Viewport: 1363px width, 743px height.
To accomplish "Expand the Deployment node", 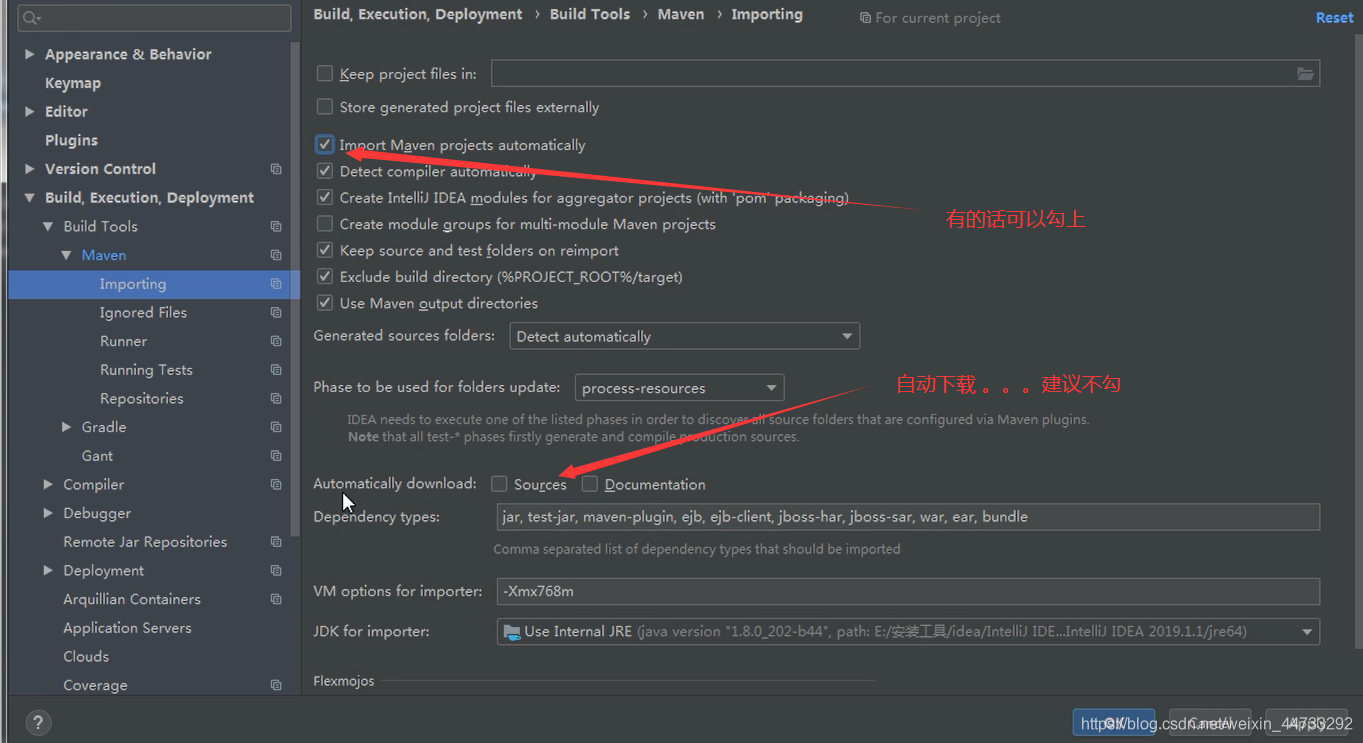I will 48,571.
